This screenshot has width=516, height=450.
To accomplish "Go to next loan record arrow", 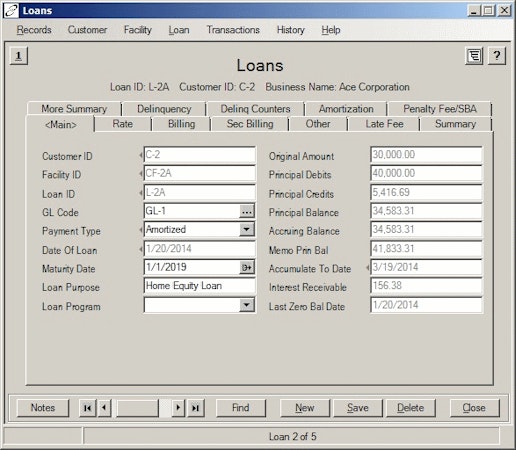I will pos(178,408).
